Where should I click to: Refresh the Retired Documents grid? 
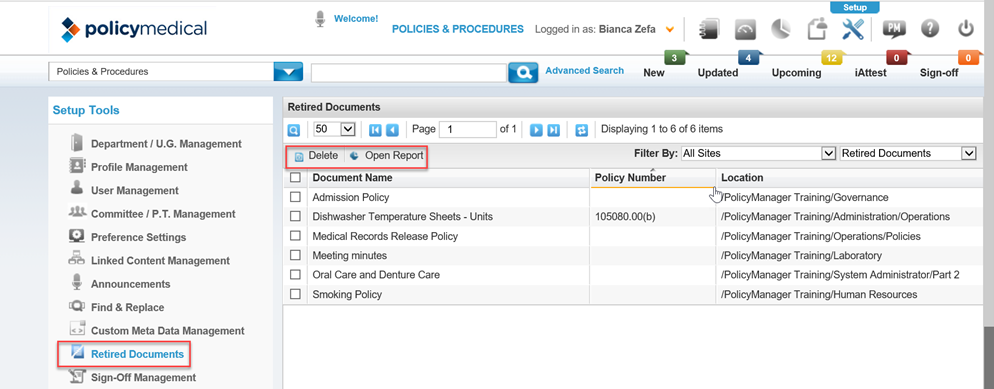(x=581, y=130)
